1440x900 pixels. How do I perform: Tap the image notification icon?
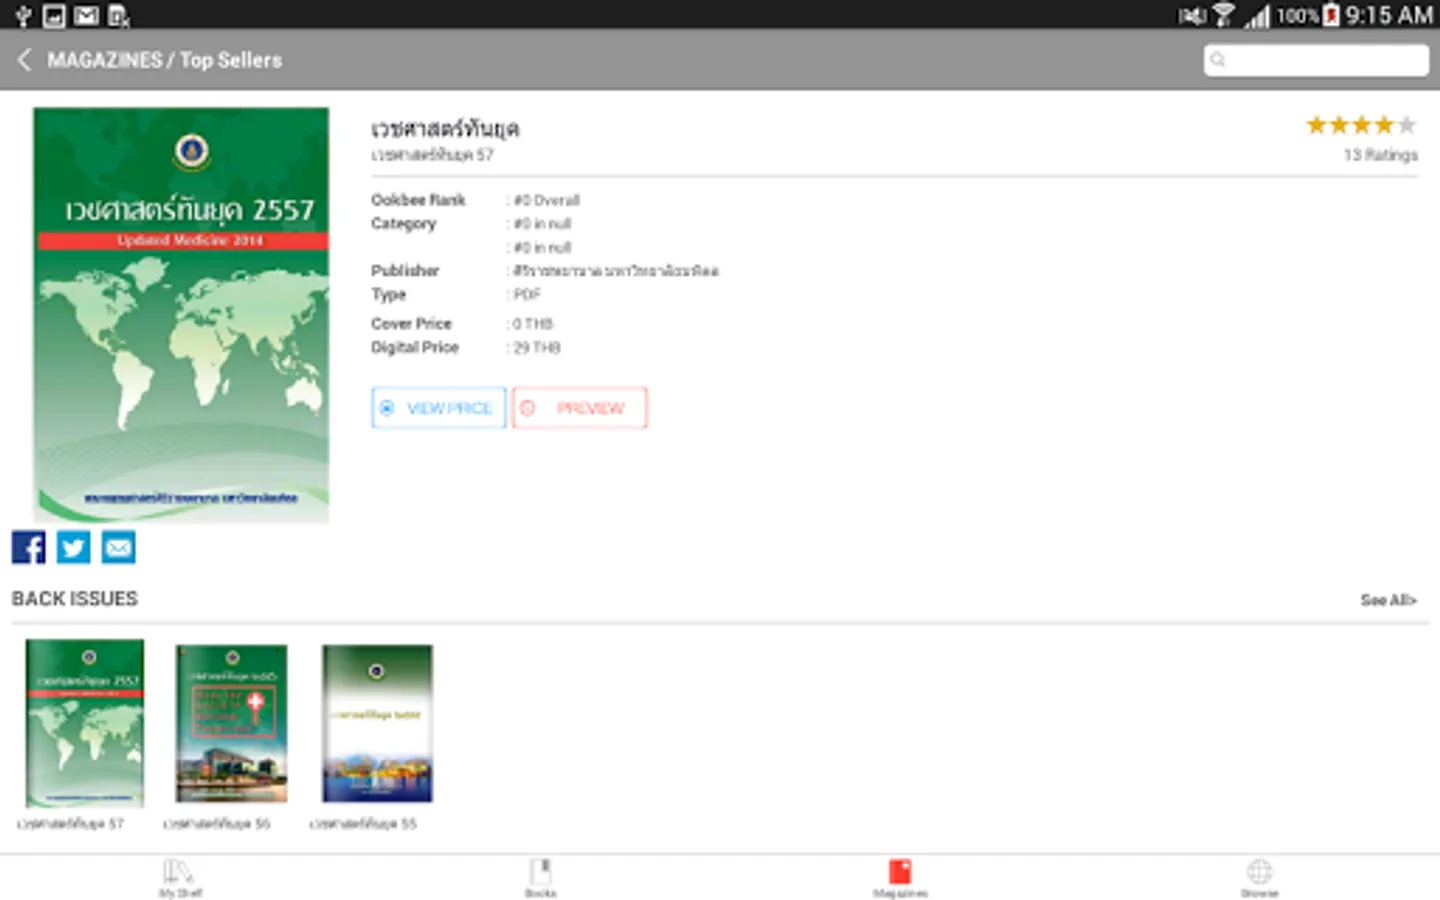[55, 15]
